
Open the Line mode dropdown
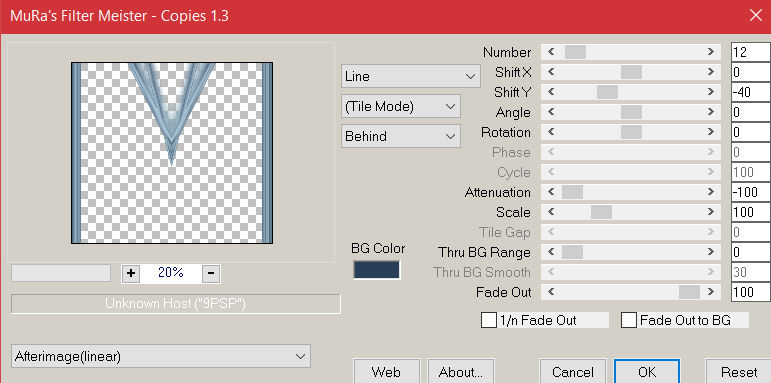[x=411, y=77]
